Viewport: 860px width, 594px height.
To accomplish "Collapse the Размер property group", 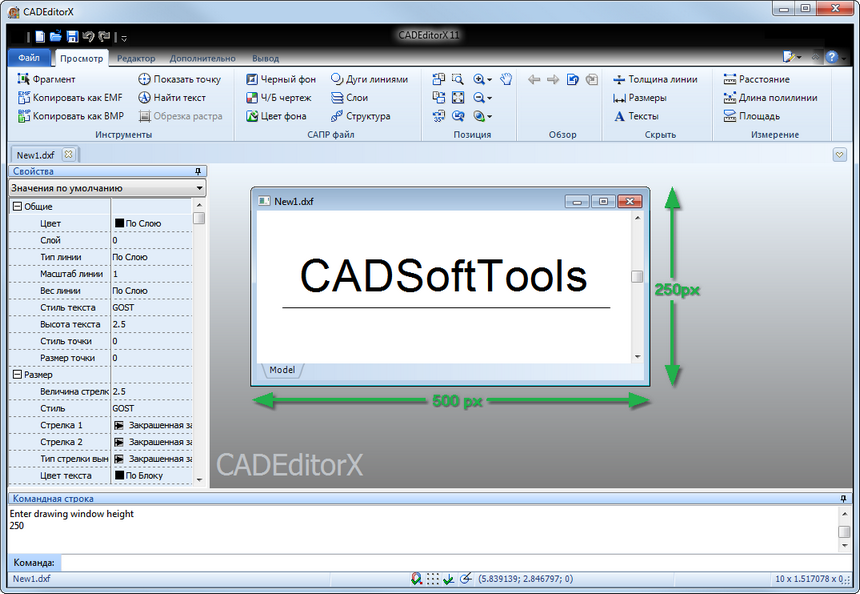I will coord(17,374).
